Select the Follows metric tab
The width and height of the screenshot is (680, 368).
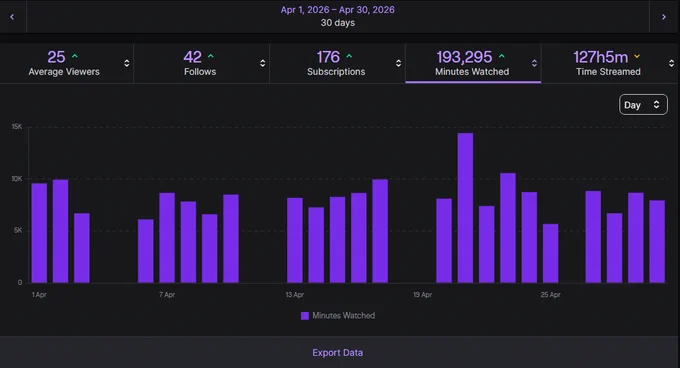pos(200,63)
